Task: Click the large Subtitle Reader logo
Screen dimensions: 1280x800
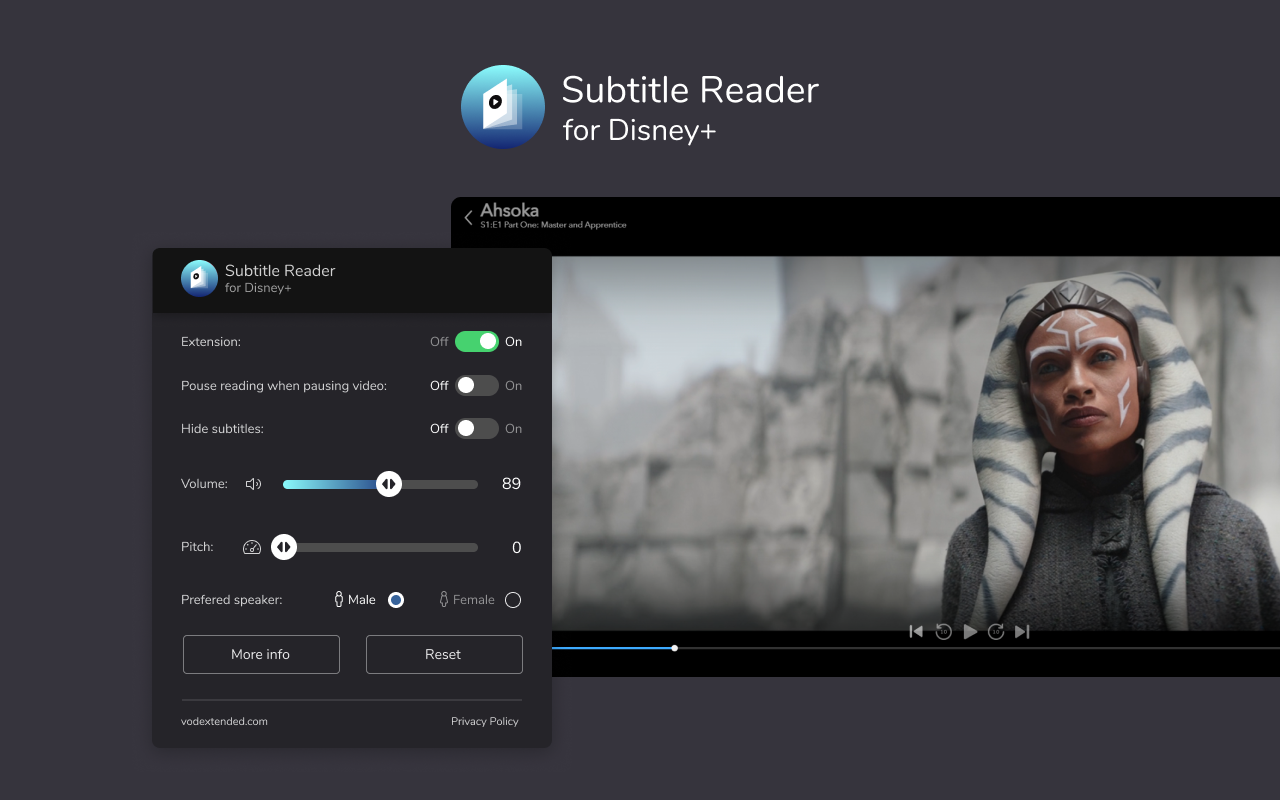Action: (503, 107)
